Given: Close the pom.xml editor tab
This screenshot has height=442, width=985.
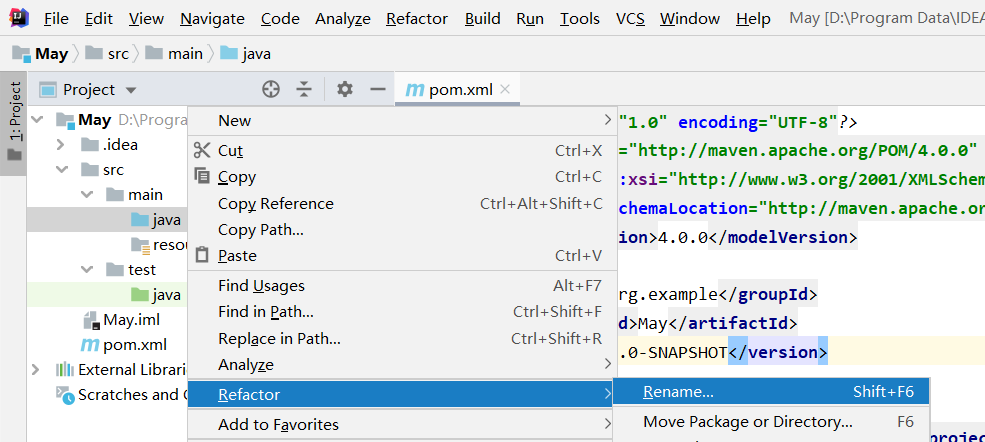Looking at the screenshot, I should point(506,89).
